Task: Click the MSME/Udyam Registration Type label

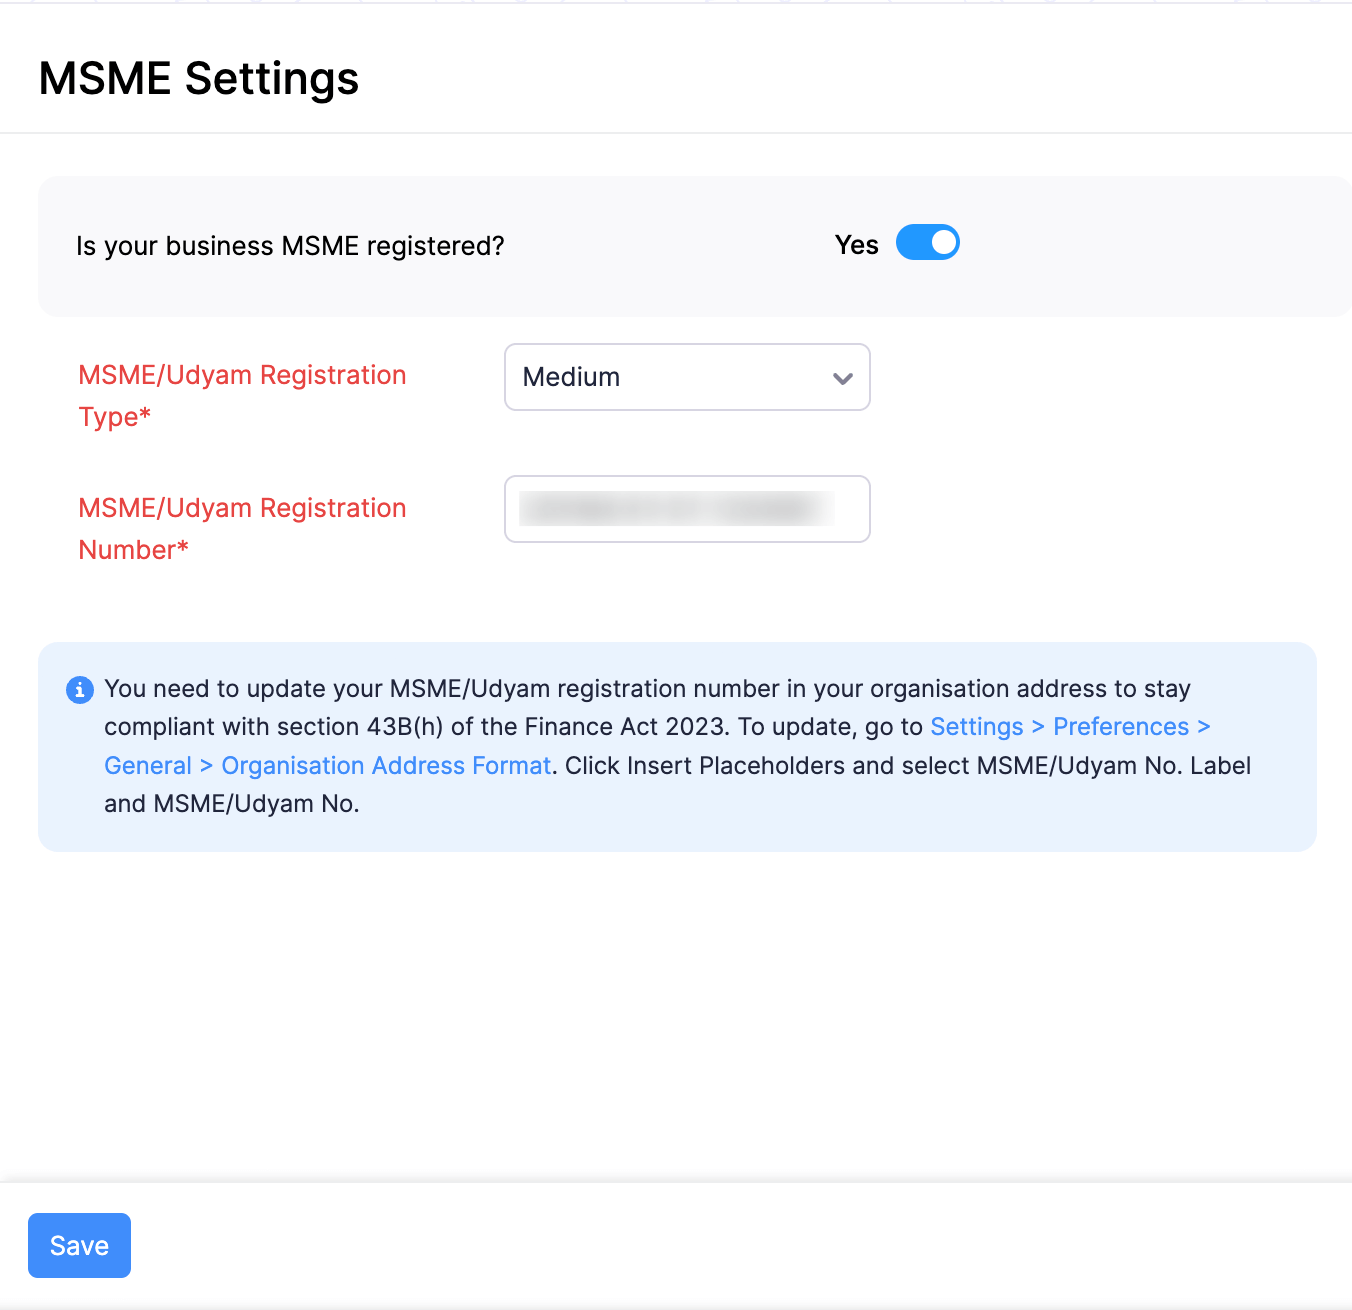Action: coord(242,395)
